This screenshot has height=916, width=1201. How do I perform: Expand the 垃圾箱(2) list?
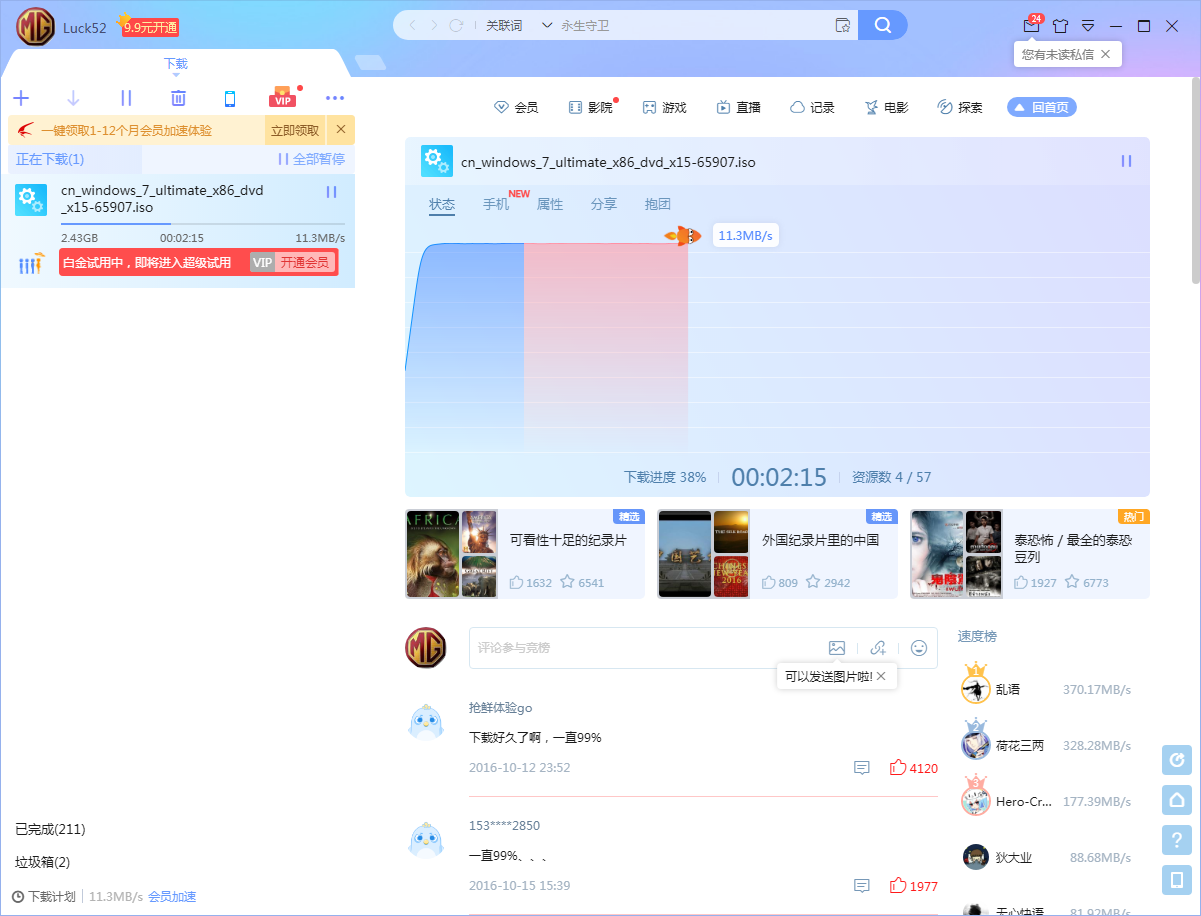43,862
